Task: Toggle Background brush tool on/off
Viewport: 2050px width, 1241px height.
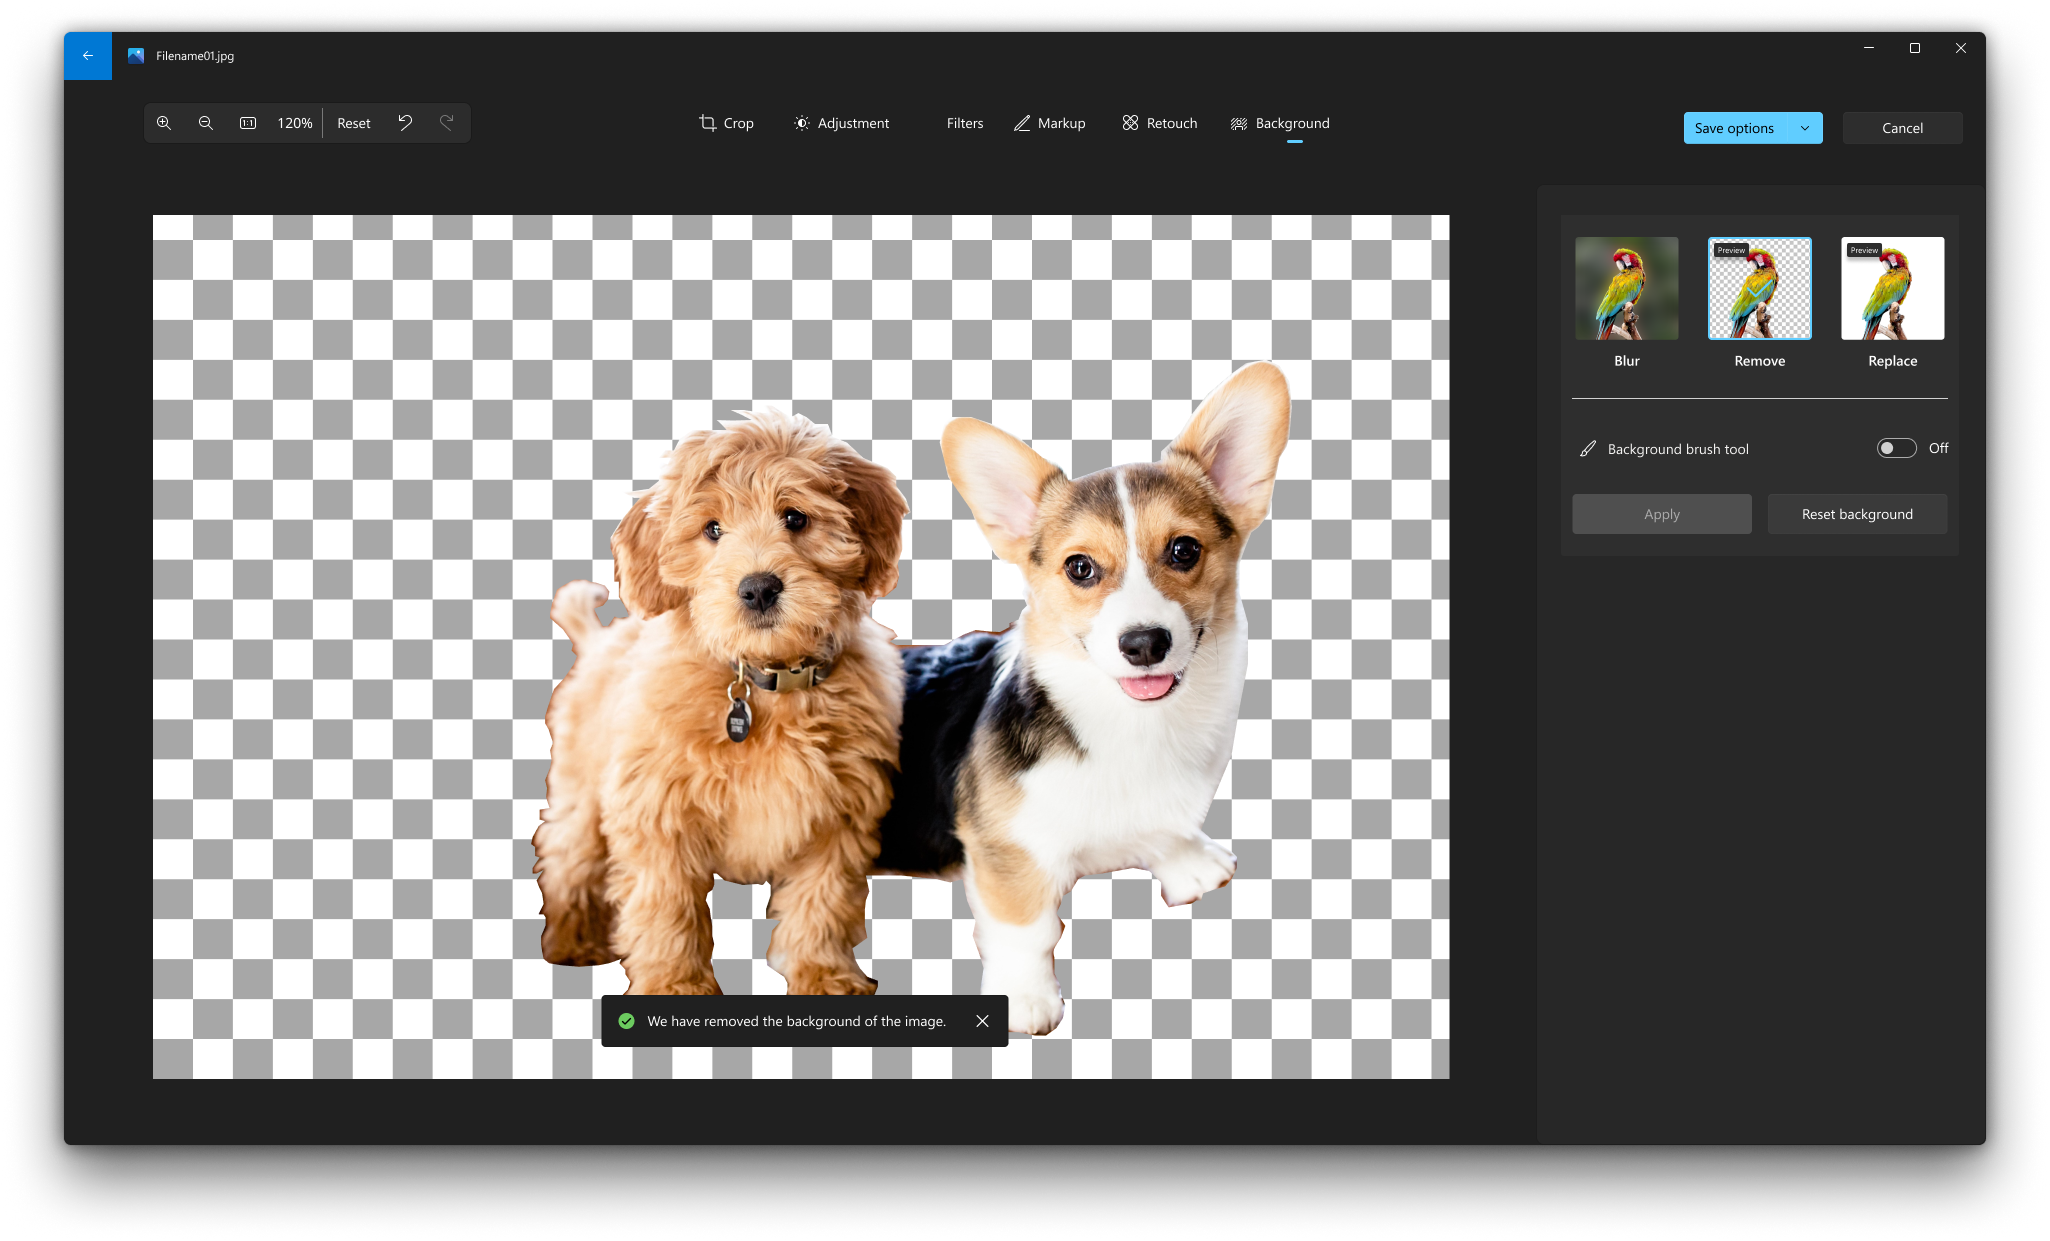Action: tap(1895, 448)
